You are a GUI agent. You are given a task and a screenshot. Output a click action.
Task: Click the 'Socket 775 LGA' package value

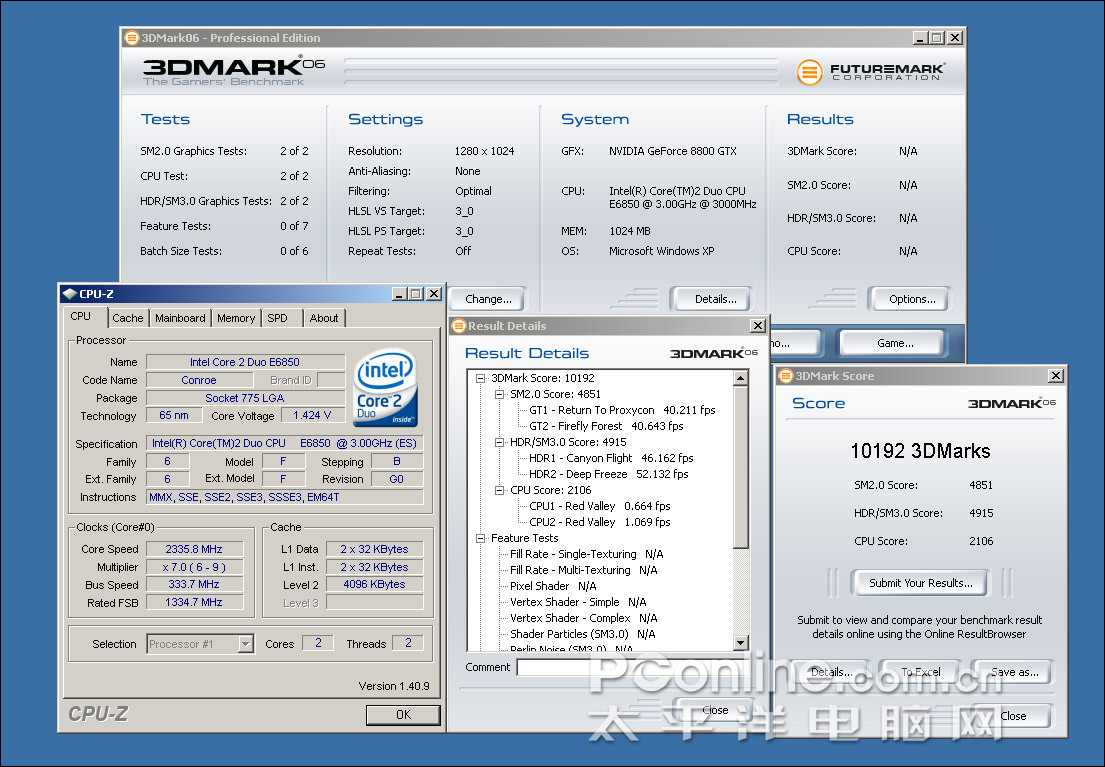coord(245,398)
